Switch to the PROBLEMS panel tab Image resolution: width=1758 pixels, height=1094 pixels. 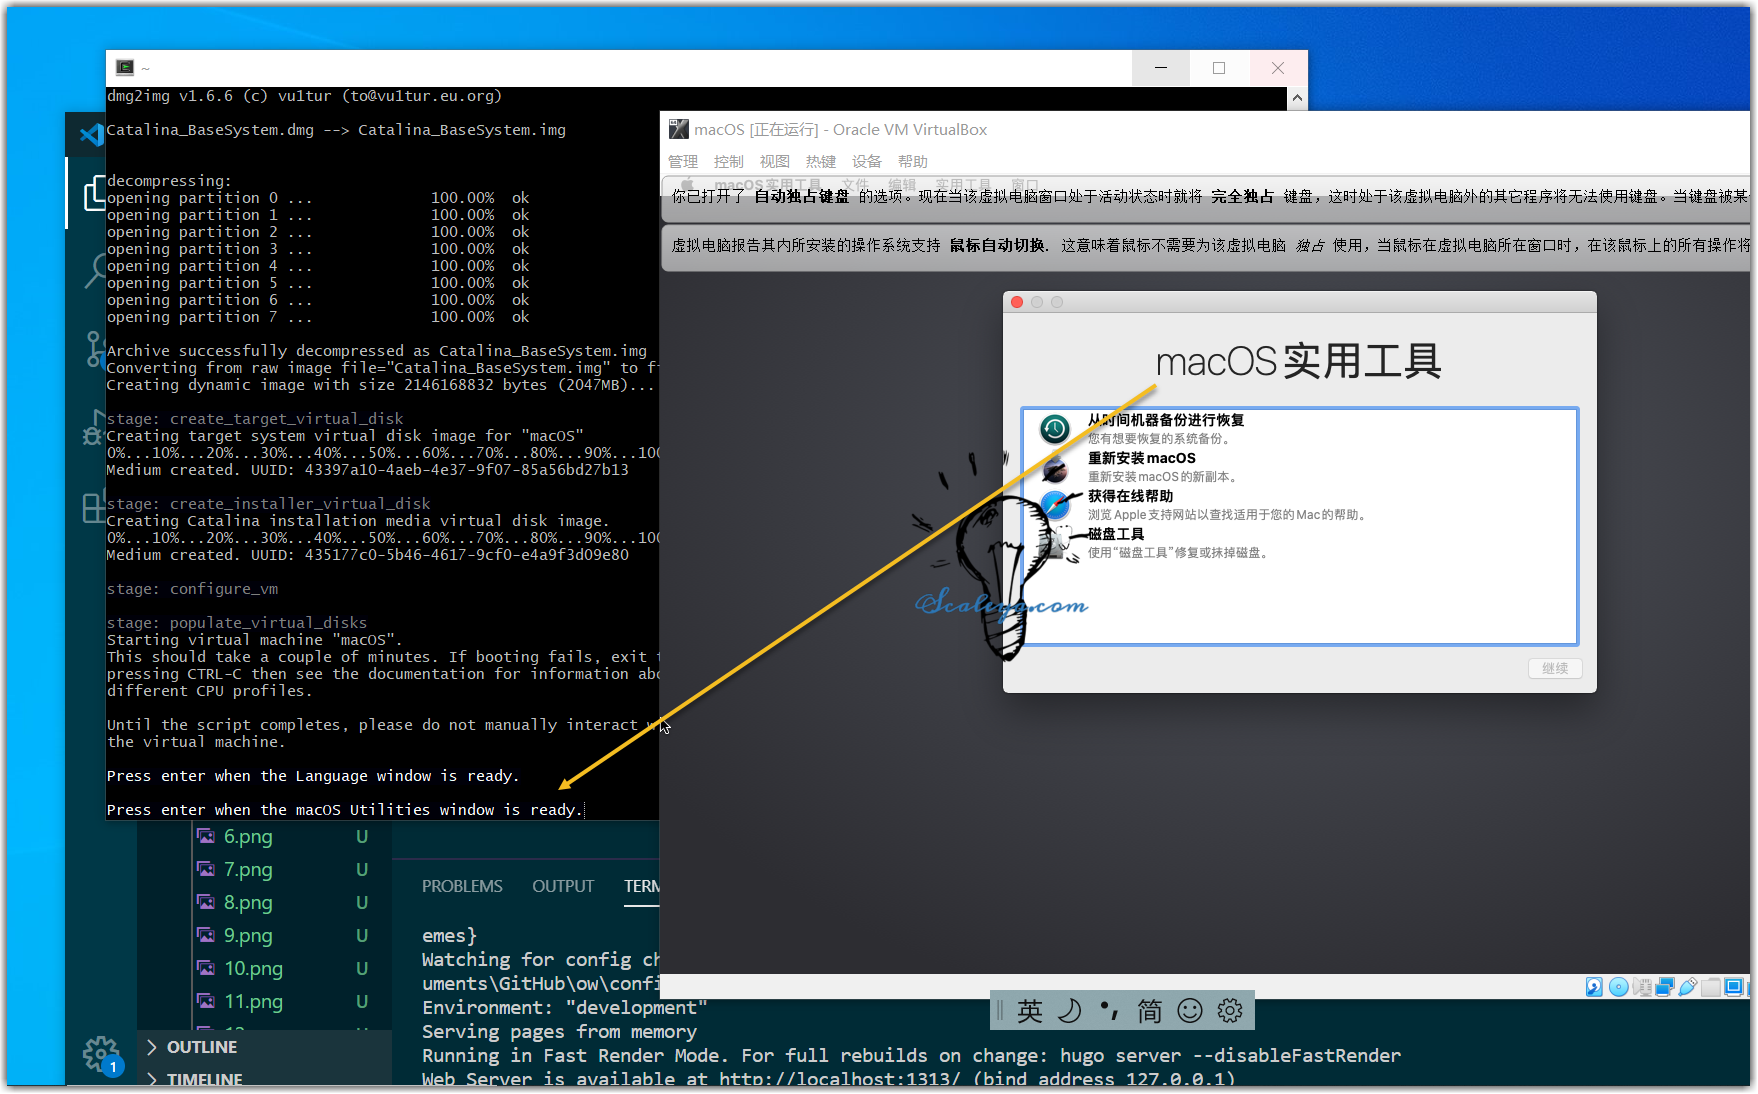(x=462, y=886)
